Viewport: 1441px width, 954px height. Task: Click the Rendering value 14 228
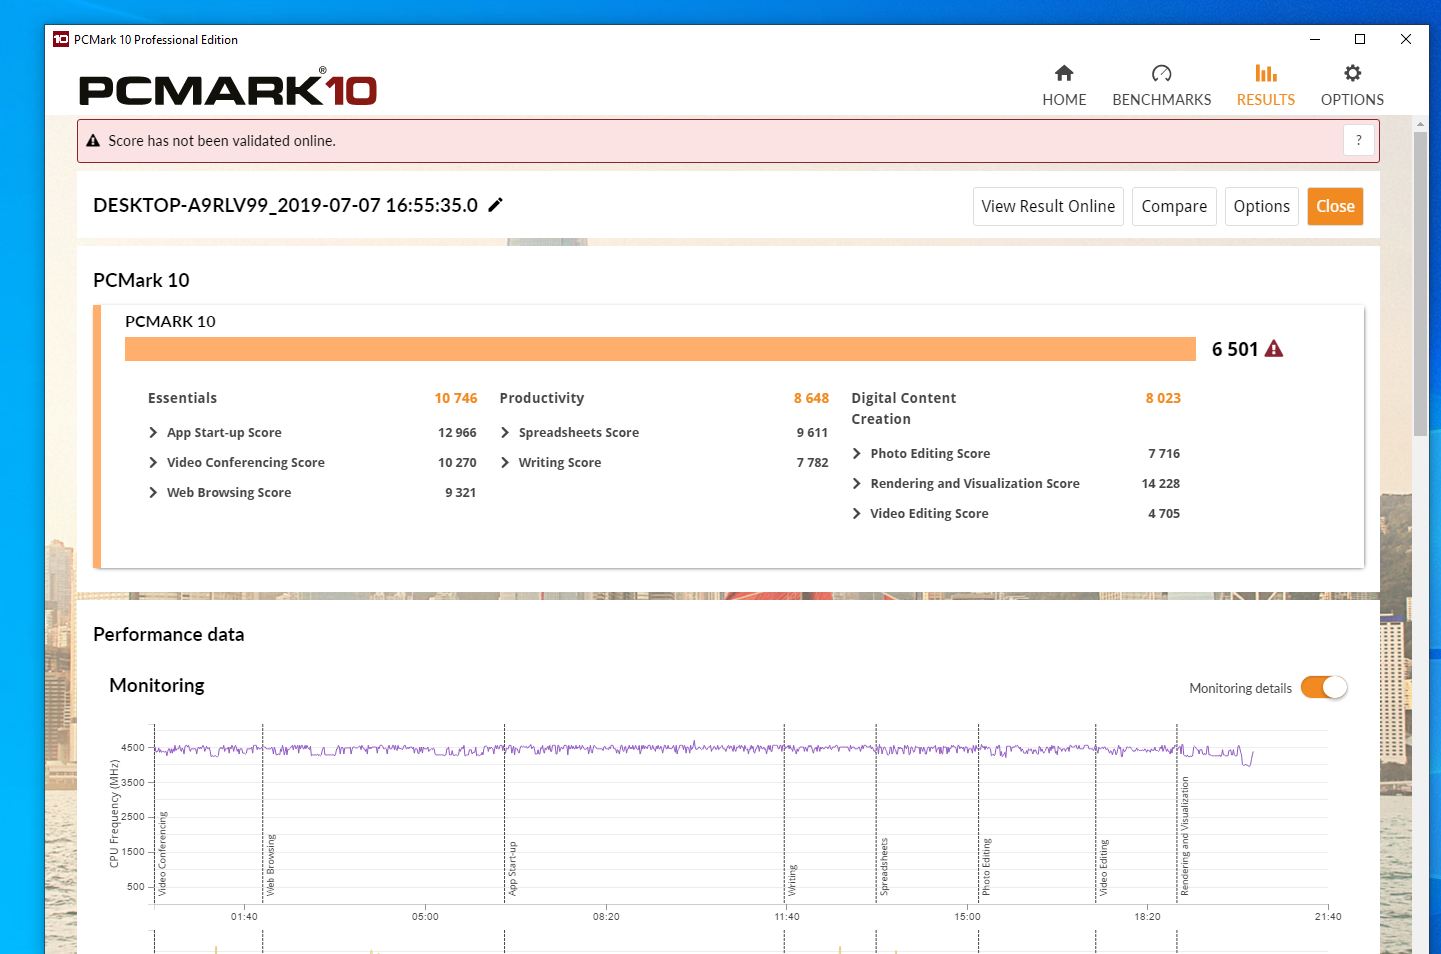1161,483
